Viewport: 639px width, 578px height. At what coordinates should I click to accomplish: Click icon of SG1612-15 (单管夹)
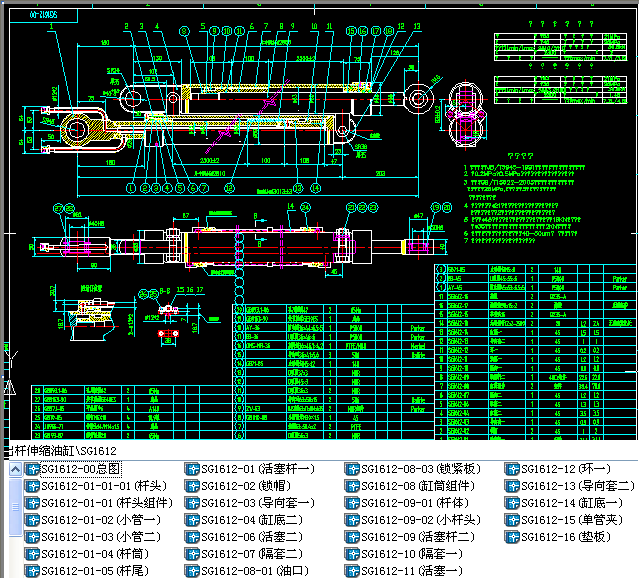[x=512, y=520]
